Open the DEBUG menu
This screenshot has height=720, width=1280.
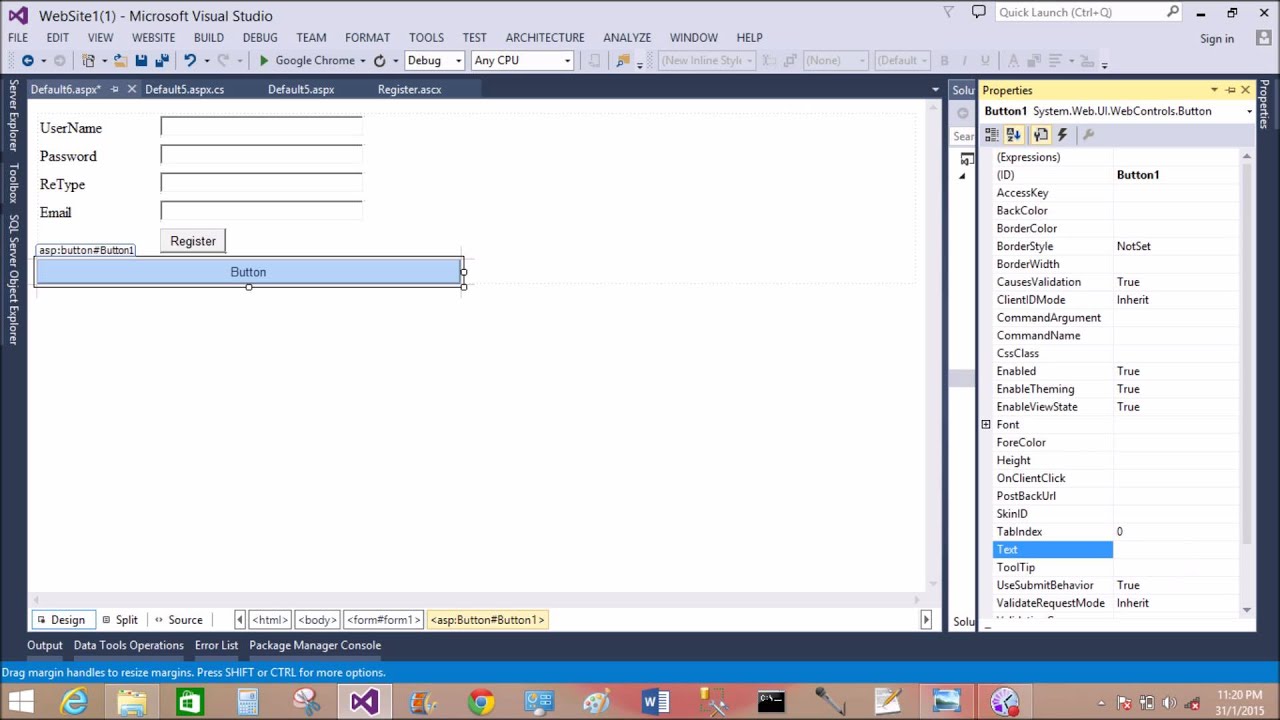pyautogui.click(x=260, y=37)
